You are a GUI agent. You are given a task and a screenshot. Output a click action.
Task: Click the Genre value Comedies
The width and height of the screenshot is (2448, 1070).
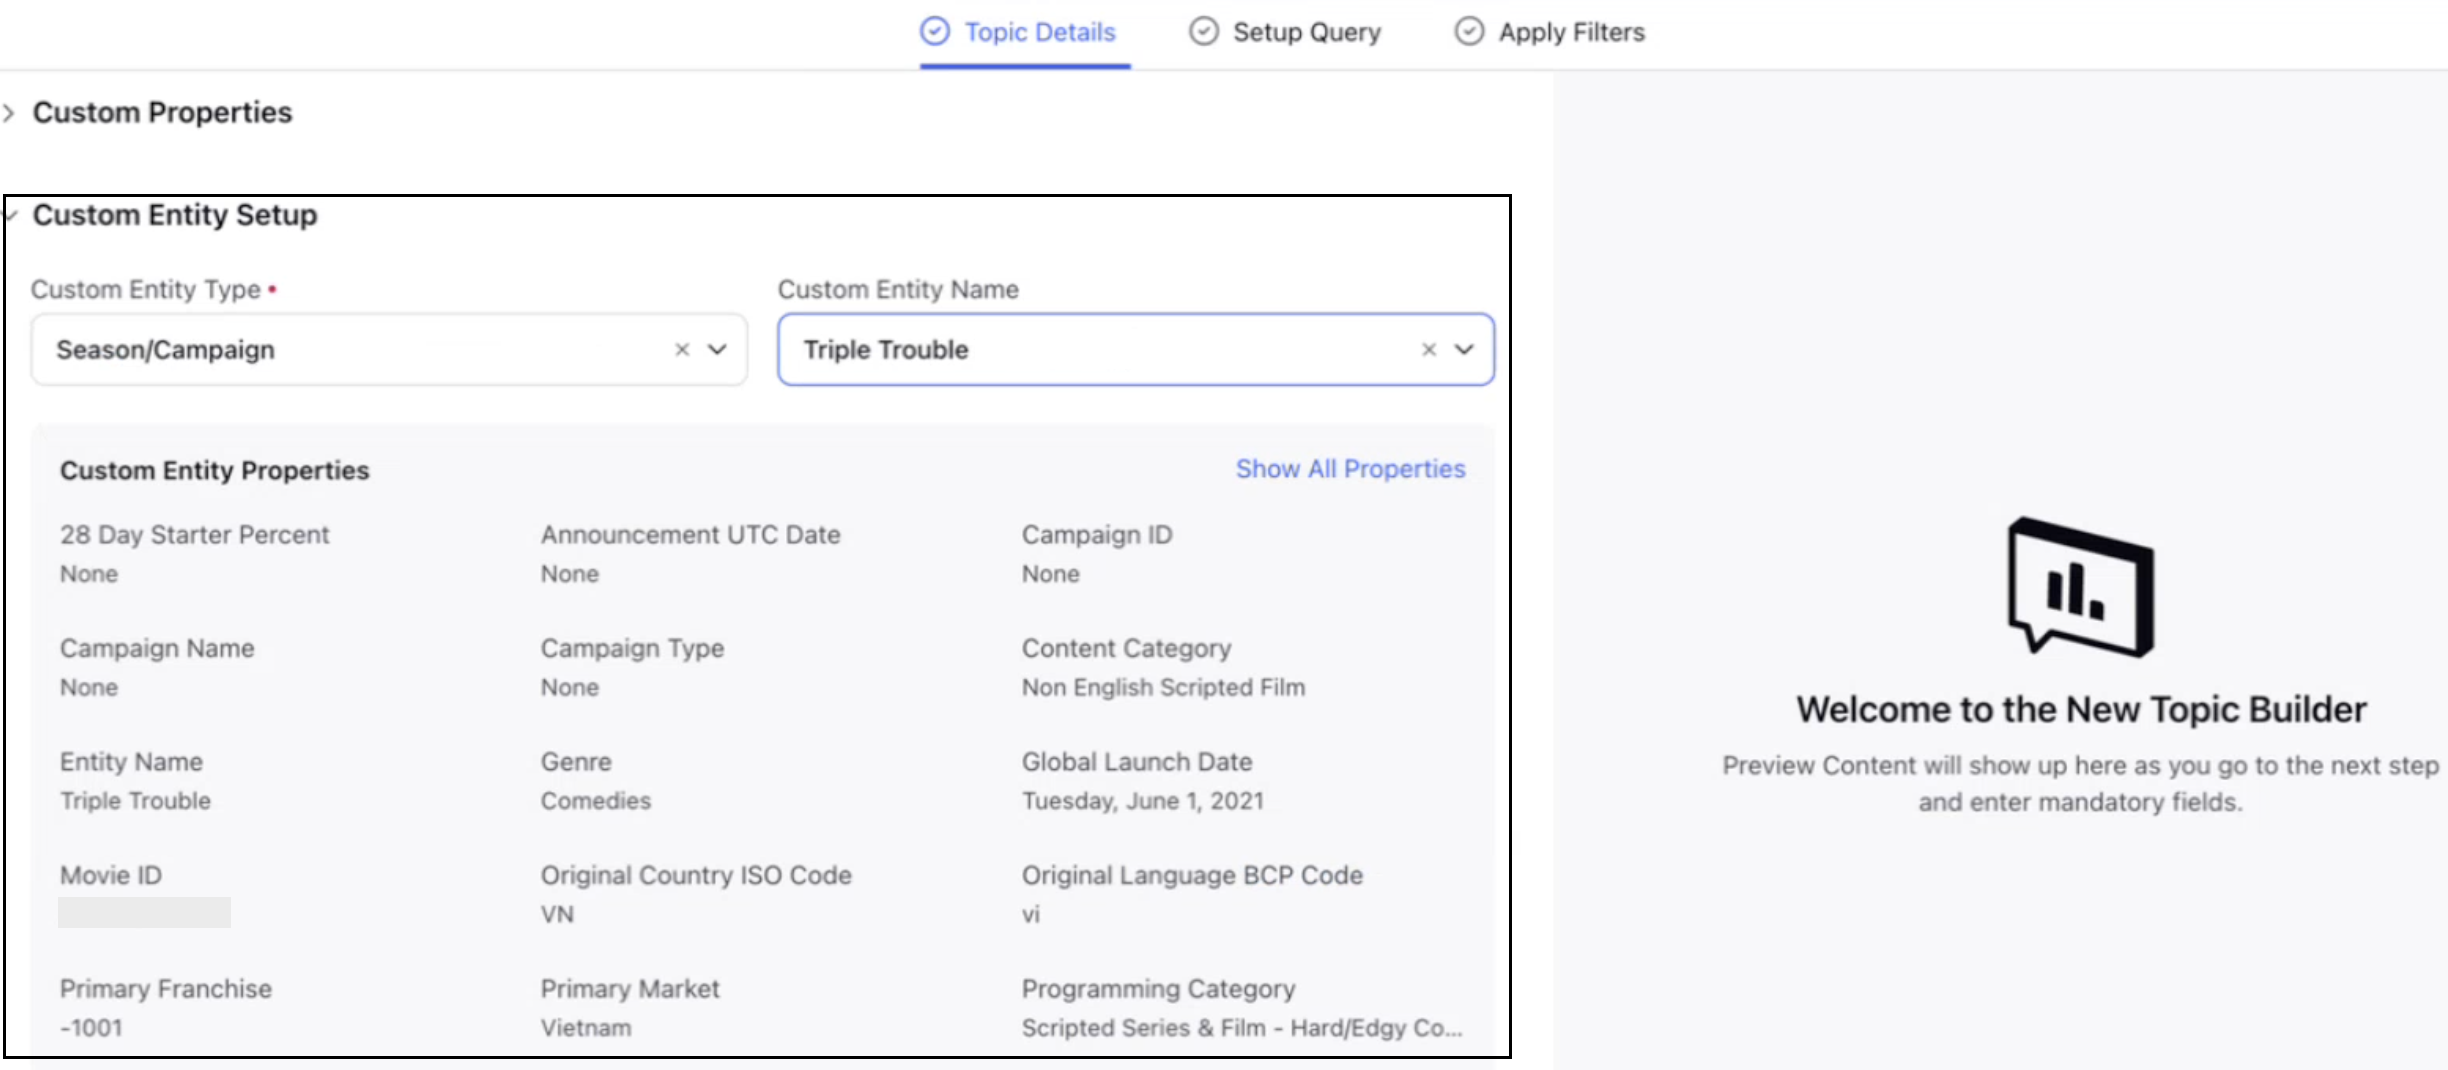pyautogui.click(x=595, y=801)
